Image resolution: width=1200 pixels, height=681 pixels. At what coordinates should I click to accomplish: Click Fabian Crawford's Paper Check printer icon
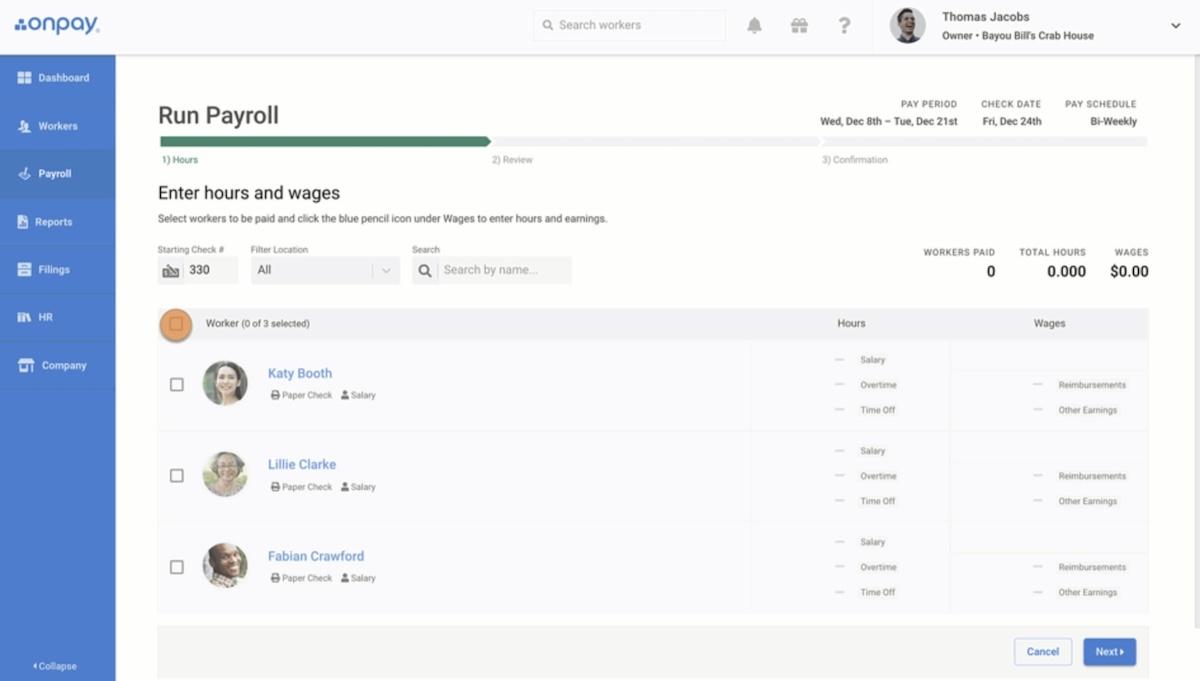pyautogui.click(x=275, y=578)
